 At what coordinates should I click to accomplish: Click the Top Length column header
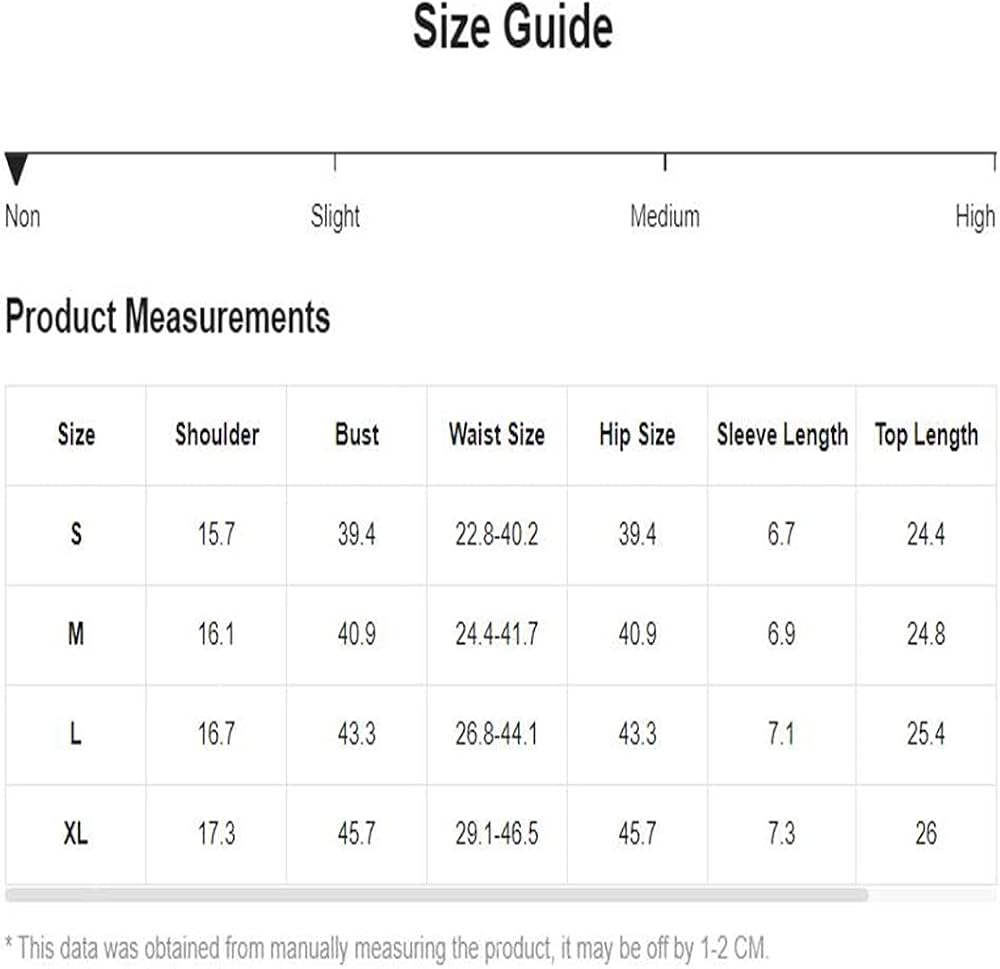(x=926, y=435)
